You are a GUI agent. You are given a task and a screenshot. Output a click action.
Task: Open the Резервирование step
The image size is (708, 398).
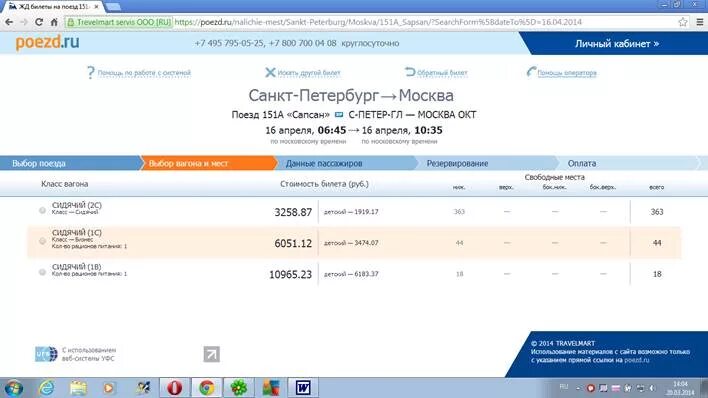point(487,164)
